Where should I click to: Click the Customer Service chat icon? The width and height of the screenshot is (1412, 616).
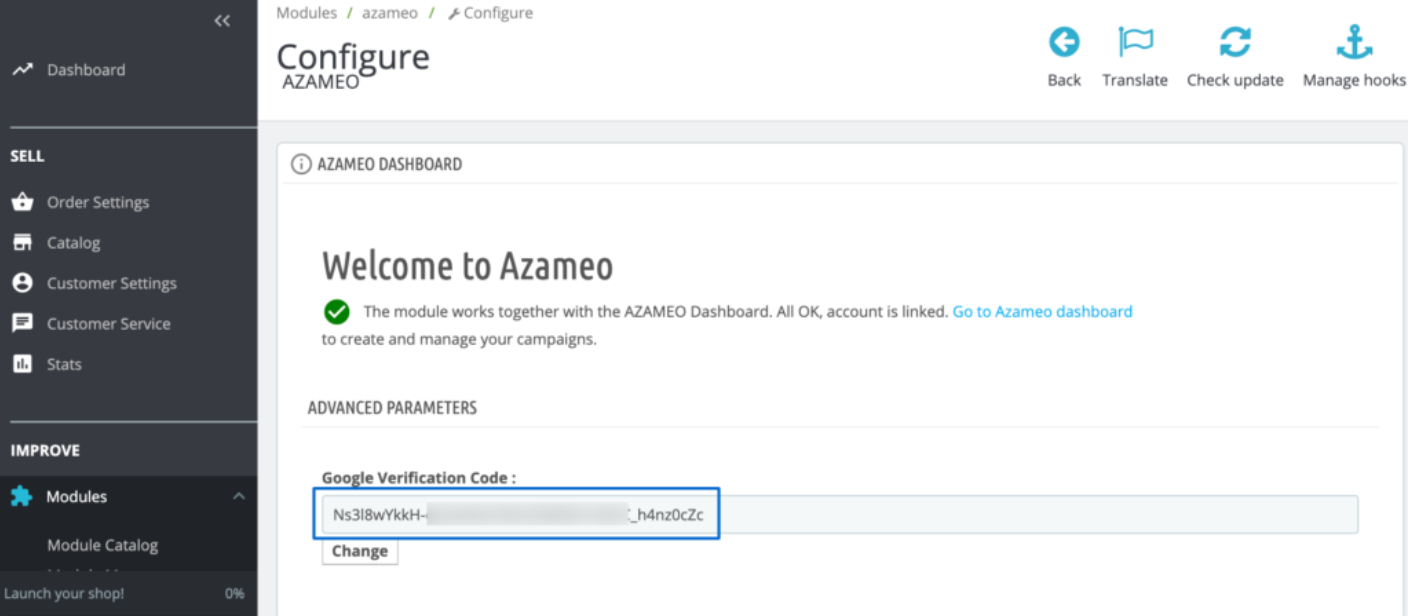pos(22,324)
